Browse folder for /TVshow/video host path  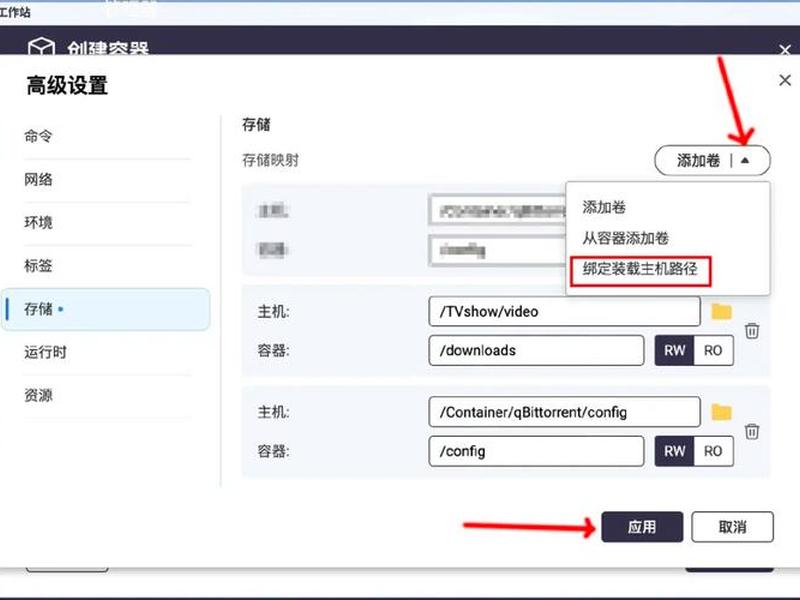721,311
